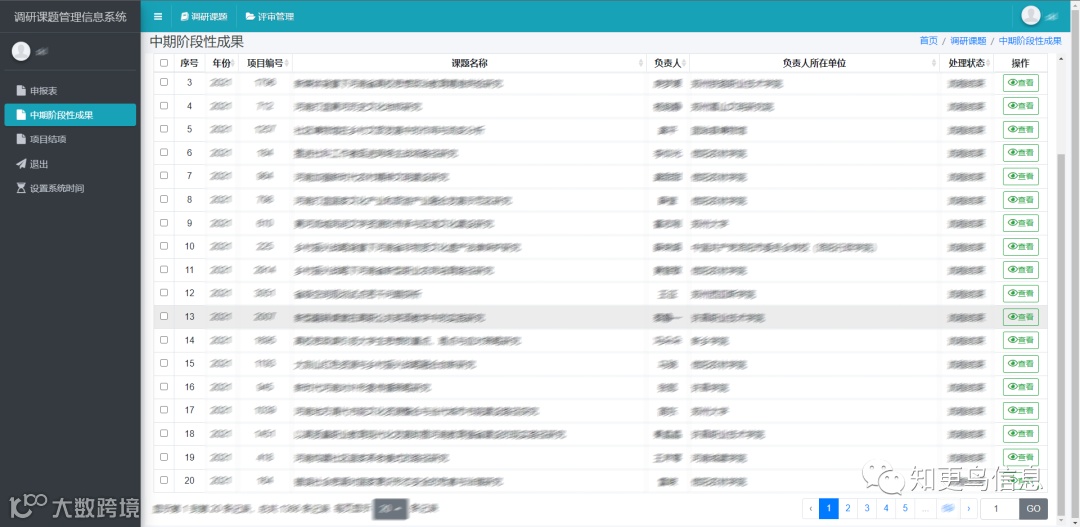
Task: Go to page 4 in pagination
Action: point(886,508)
